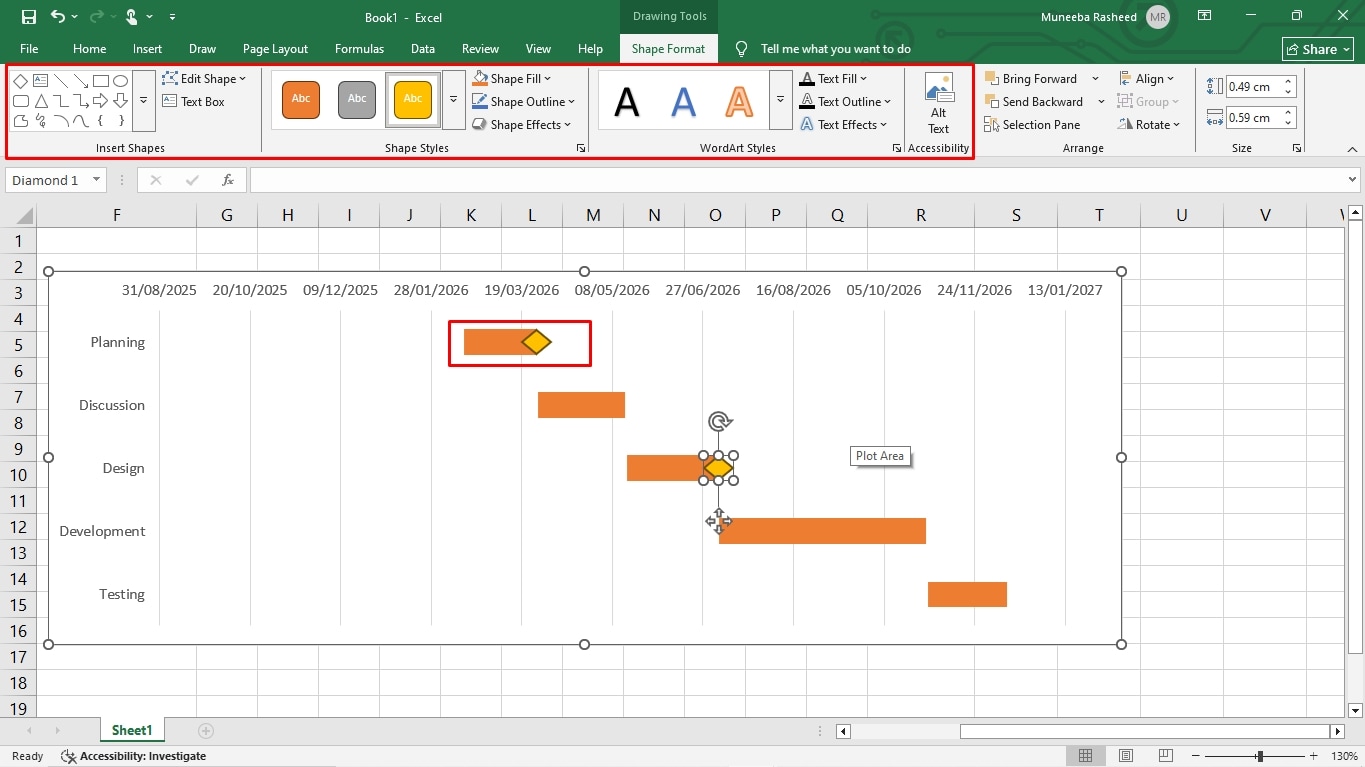Click the fx Insert Function icon
1365x767 pixels.
228,180
